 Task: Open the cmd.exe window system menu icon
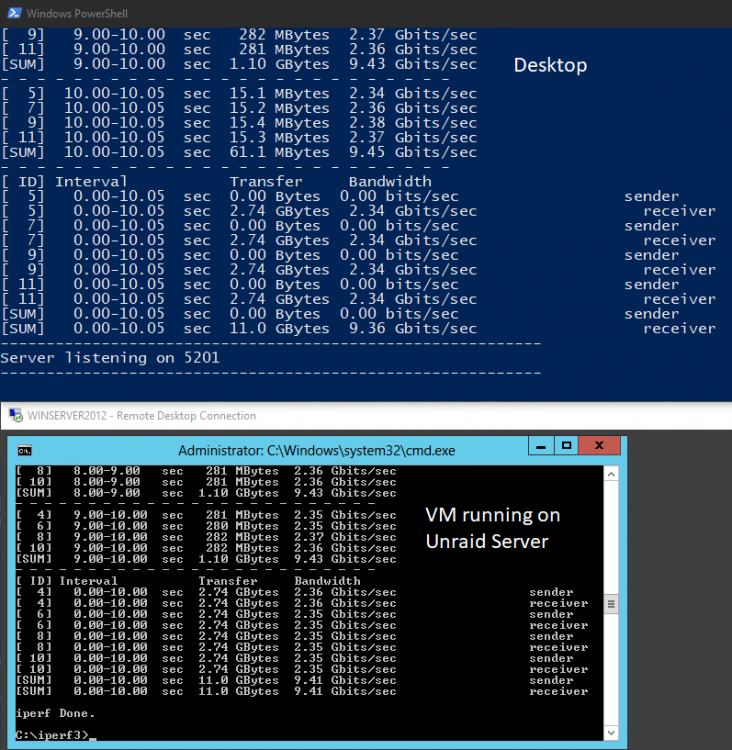click(24, 451)
